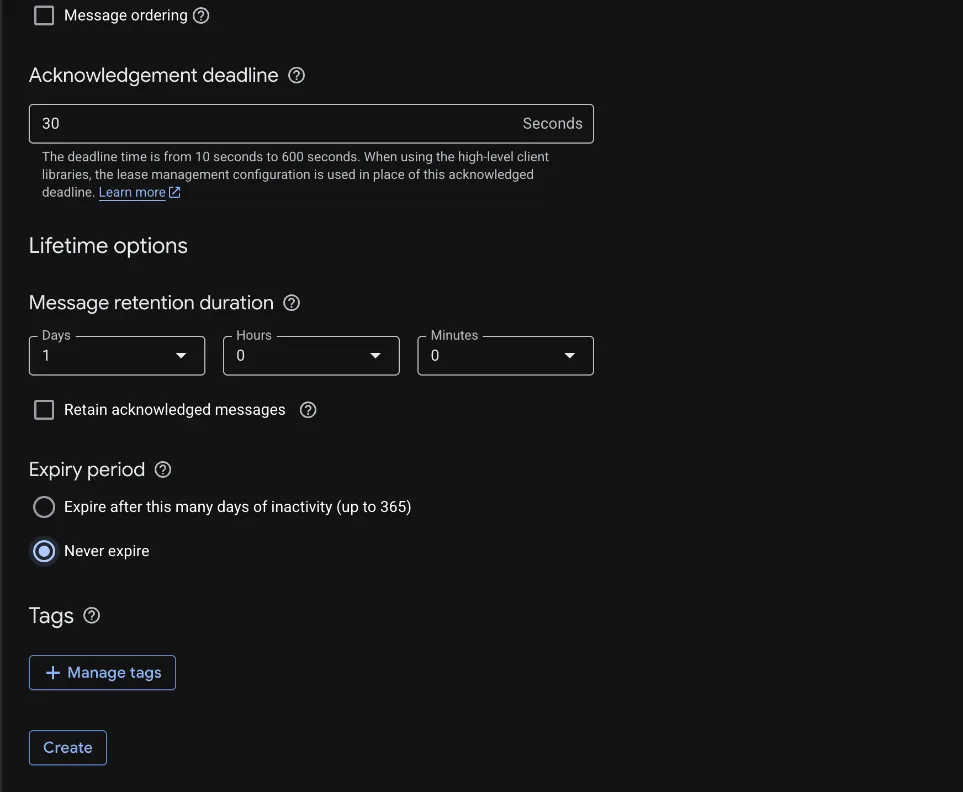Open the Days dropdown
This screenshot has width=963, height=792.
117,355
